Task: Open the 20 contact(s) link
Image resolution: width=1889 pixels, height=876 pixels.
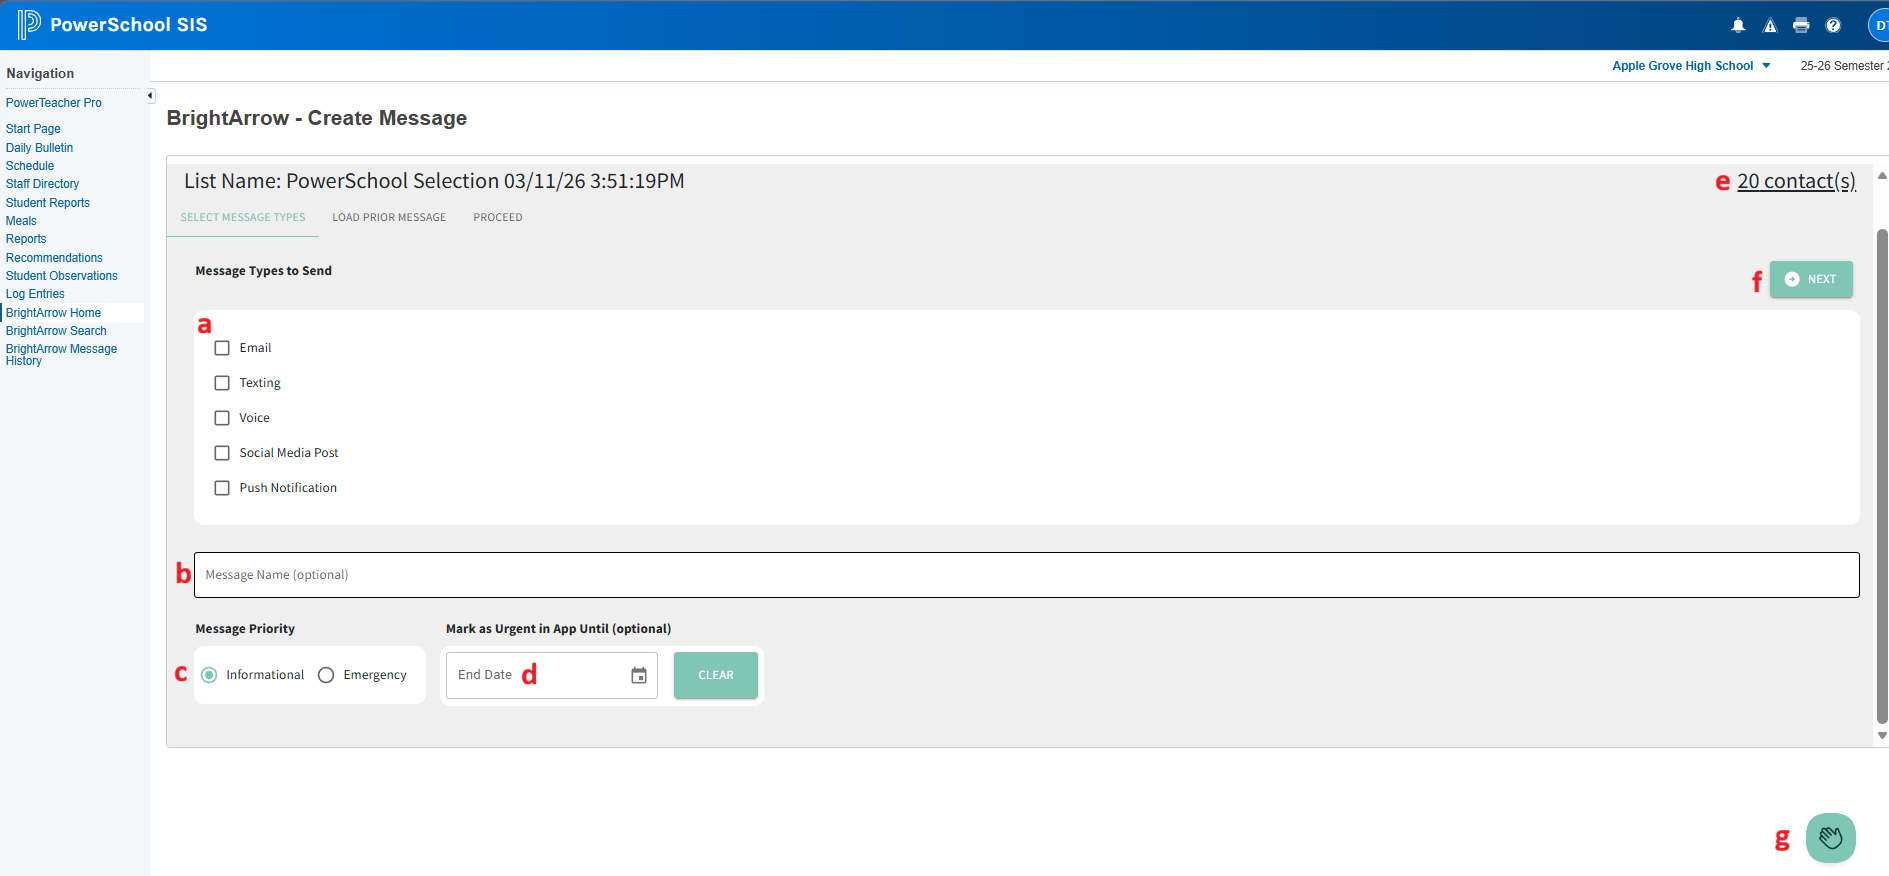Action: click(1796, 181)
